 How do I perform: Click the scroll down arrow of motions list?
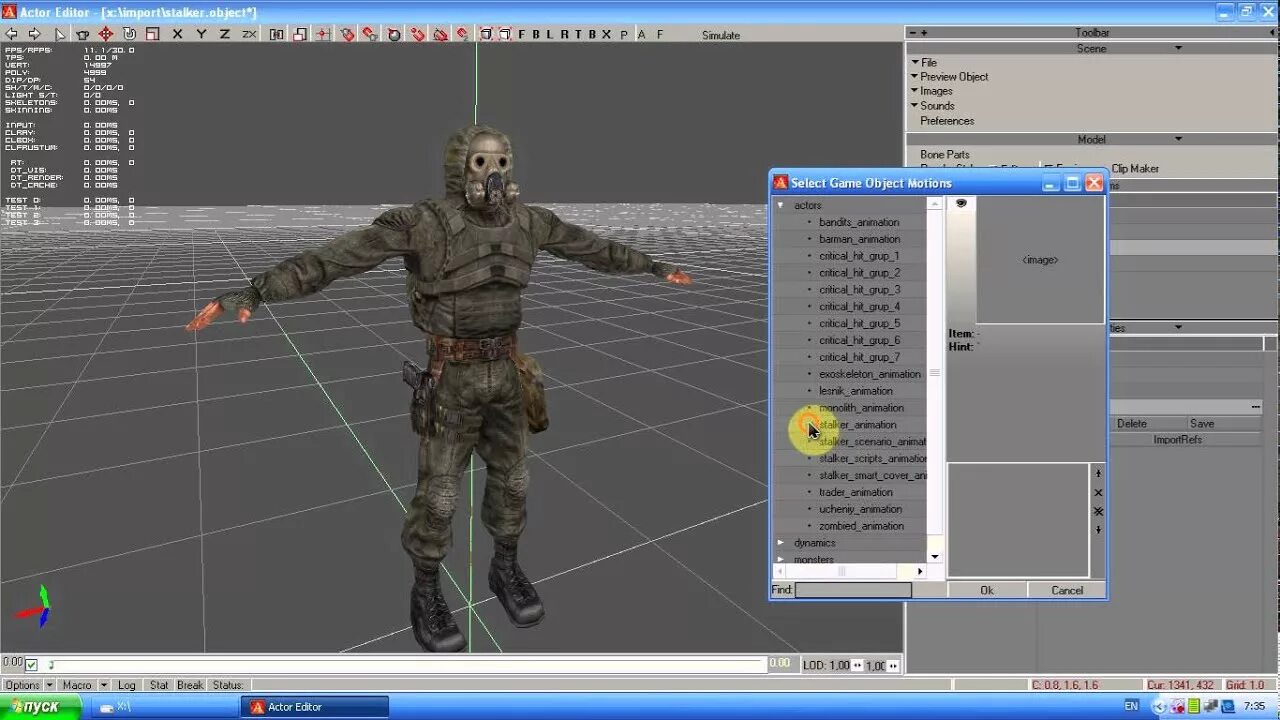[x=935, y=557]
